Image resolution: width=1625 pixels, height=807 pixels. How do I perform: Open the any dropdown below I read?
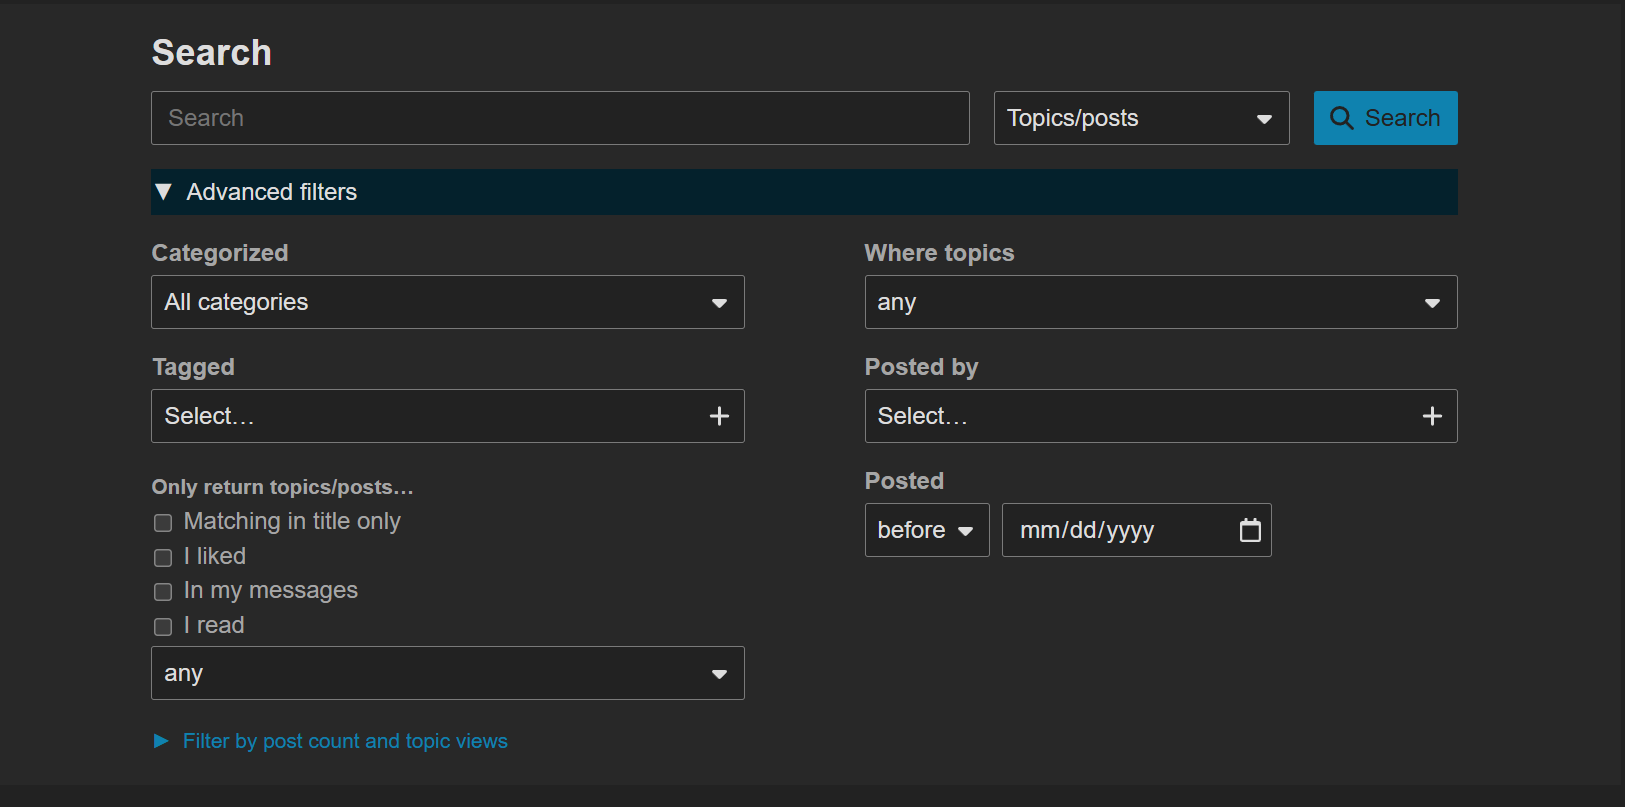coord(447,673)
